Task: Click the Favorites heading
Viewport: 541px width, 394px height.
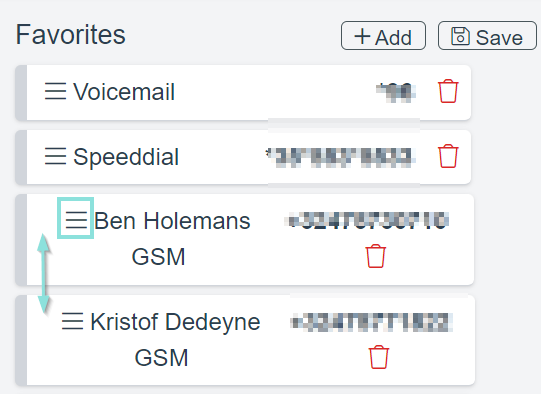Action: 70,35
